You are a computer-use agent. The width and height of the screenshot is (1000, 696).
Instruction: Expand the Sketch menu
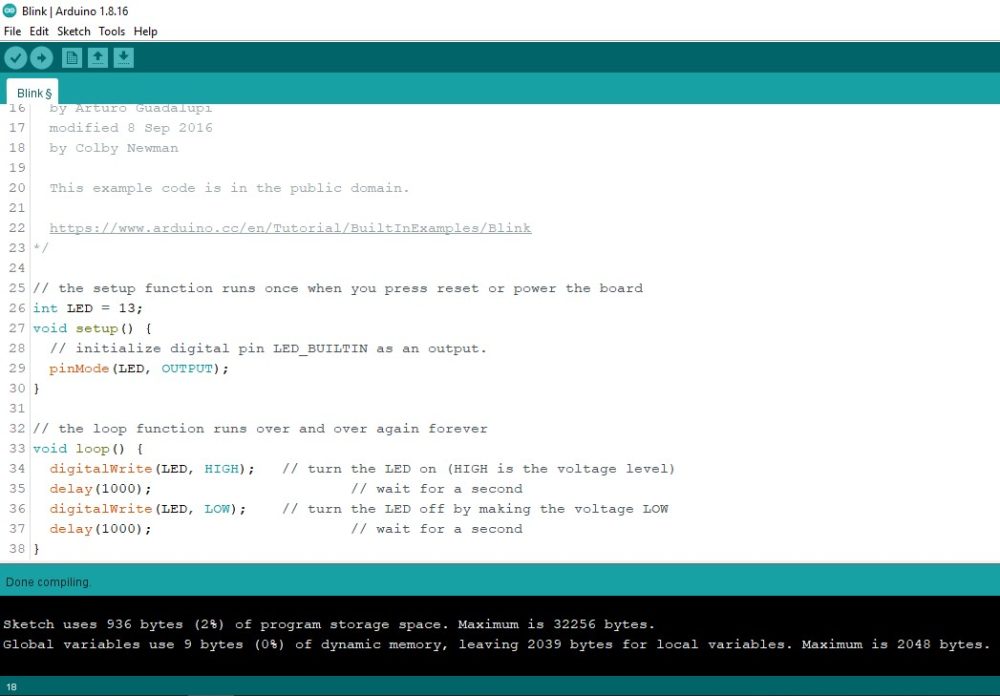(x=74, y=31)
